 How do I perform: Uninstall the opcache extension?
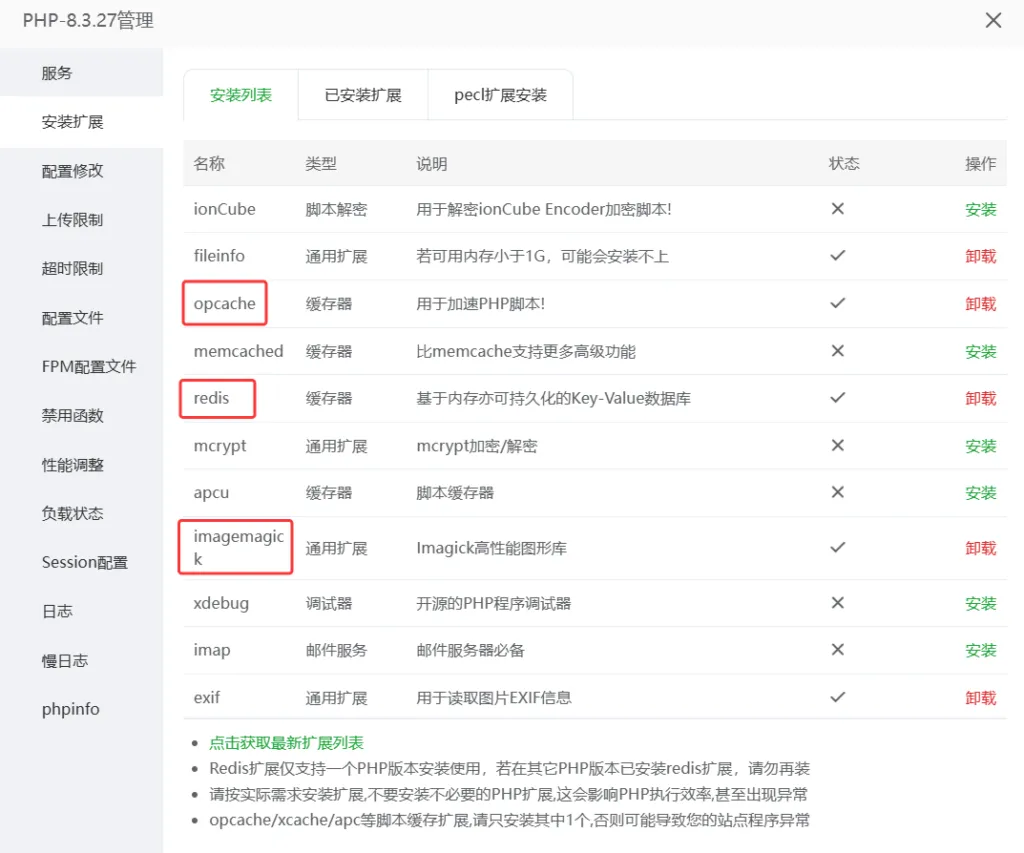[x=980, y=304]
